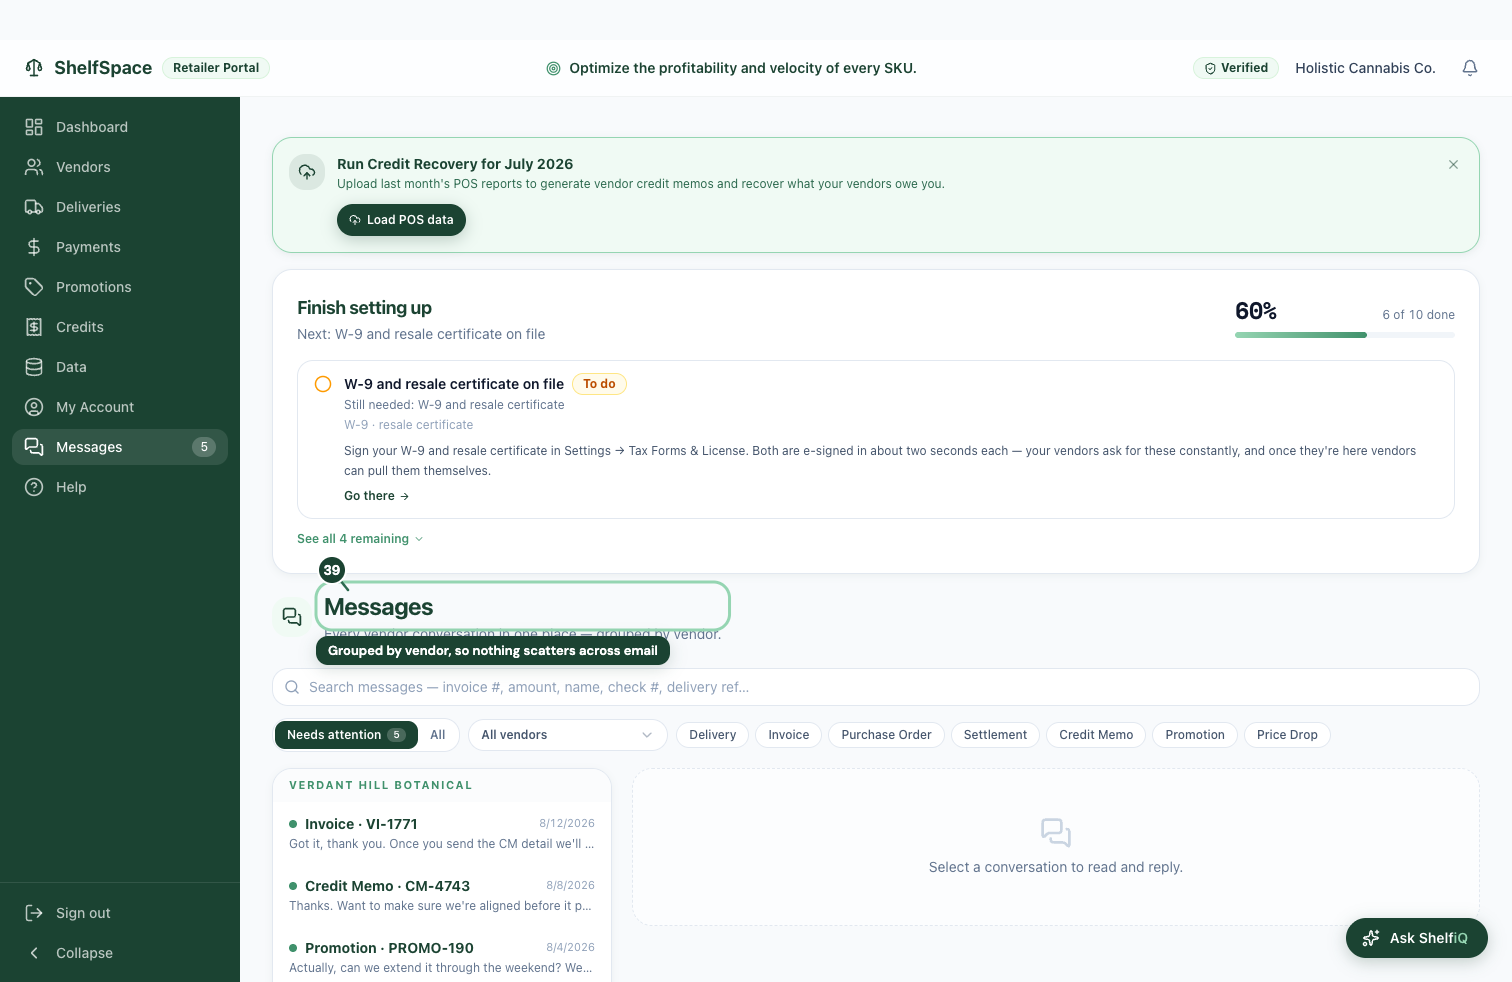Toggle the Purchase Order filter chip

coord(886,735)
